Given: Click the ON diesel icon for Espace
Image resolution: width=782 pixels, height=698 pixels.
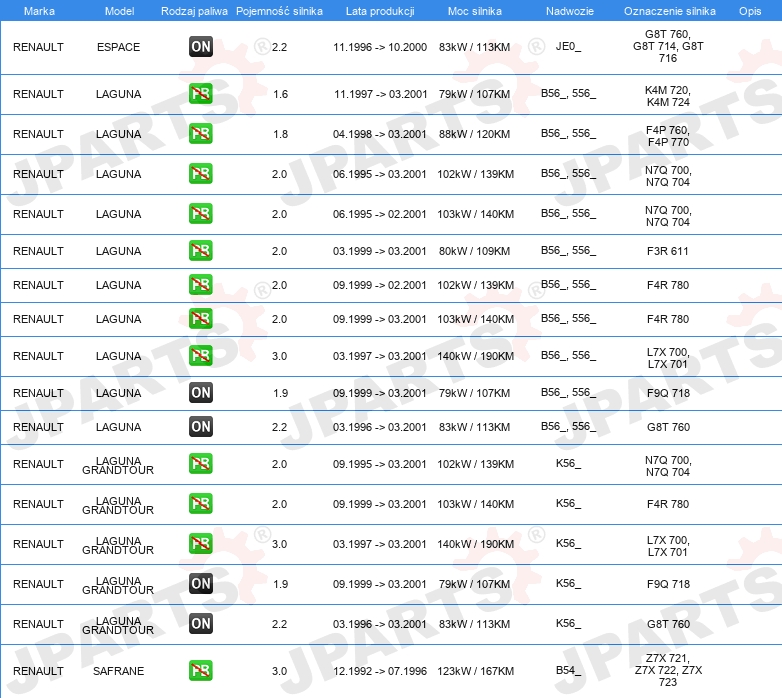Looking at the screenshot, I should 201,47.
